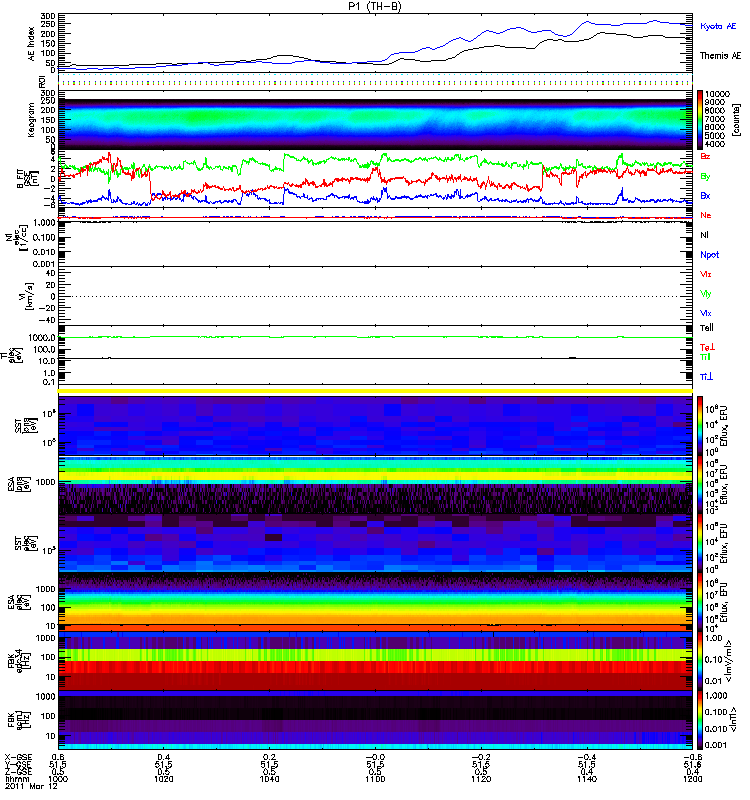
Task: Click the ESA ions Eflux color bar
Action: pyautogui.click(x=700, y=485)
